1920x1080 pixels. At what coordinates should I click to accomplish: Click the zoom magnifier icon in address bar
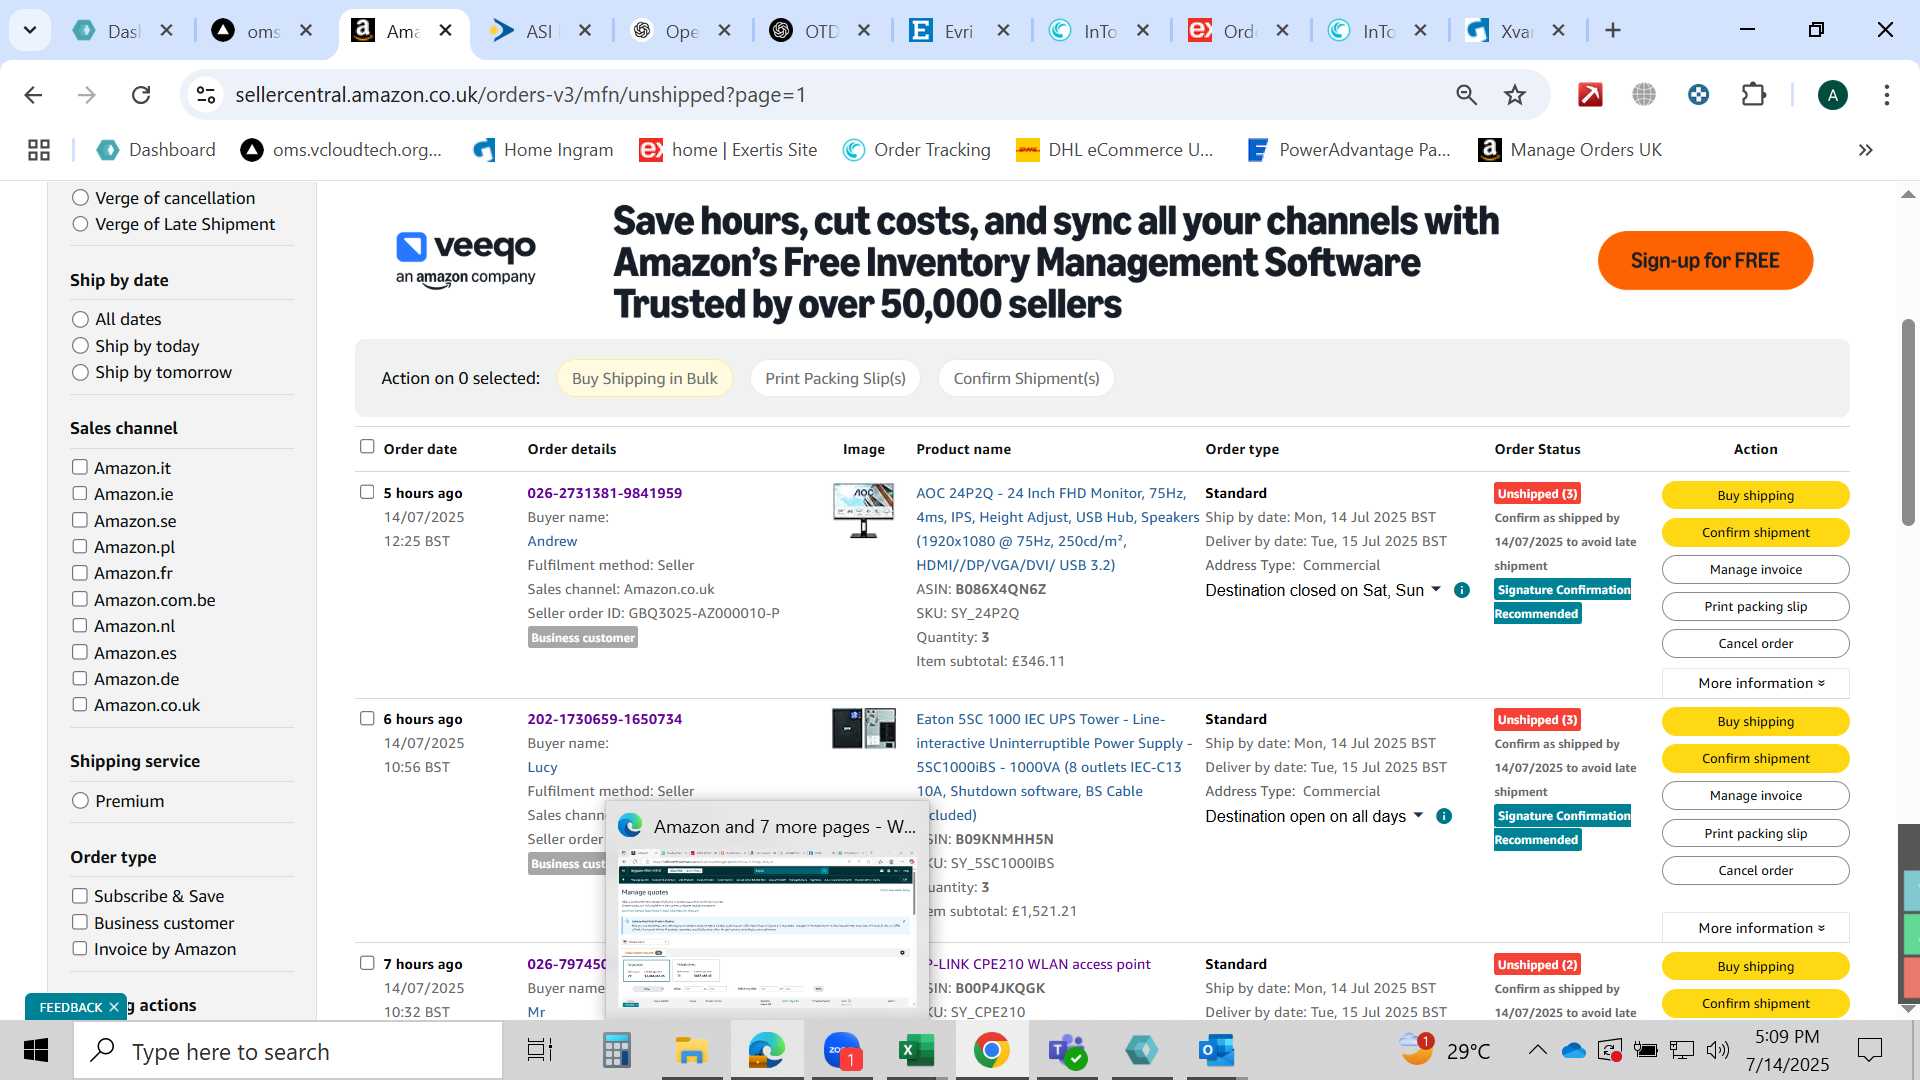1466,95
